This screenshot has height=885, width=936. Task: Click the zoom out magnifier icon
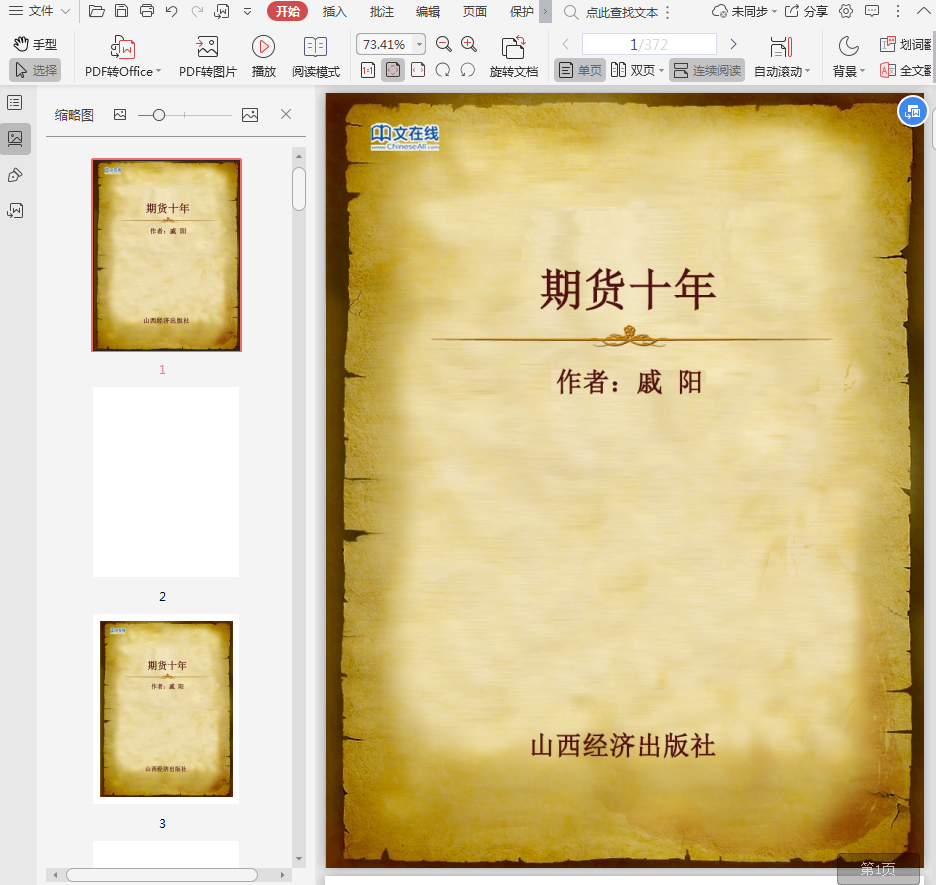[x=444, y=44]
